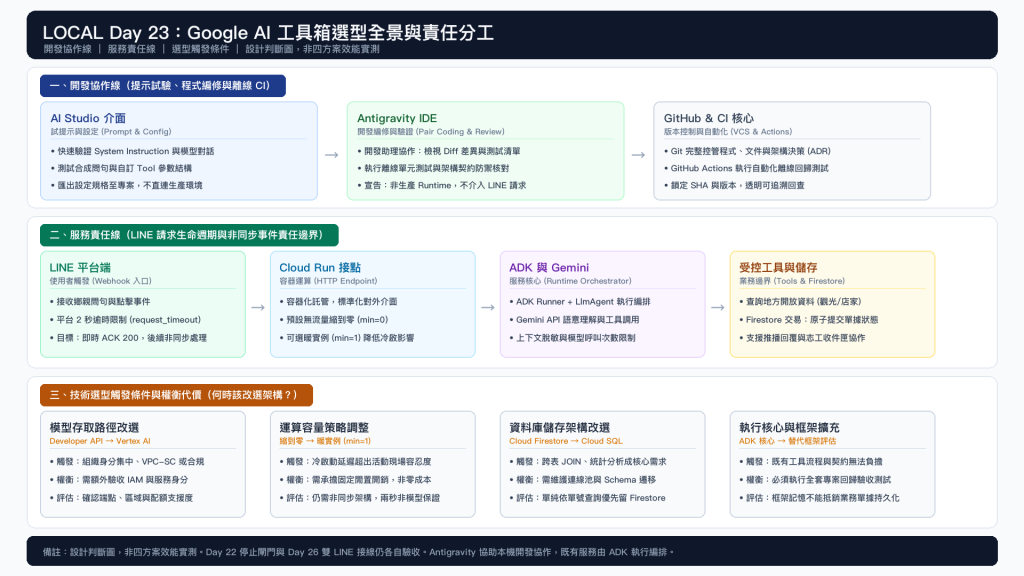Image resolution: width=1024 pixels, height=576 pixels.
Task: Click bullet '開發助理協作：檢視 Diff 差異與測試清單'
Action: (x=439, y=151)
